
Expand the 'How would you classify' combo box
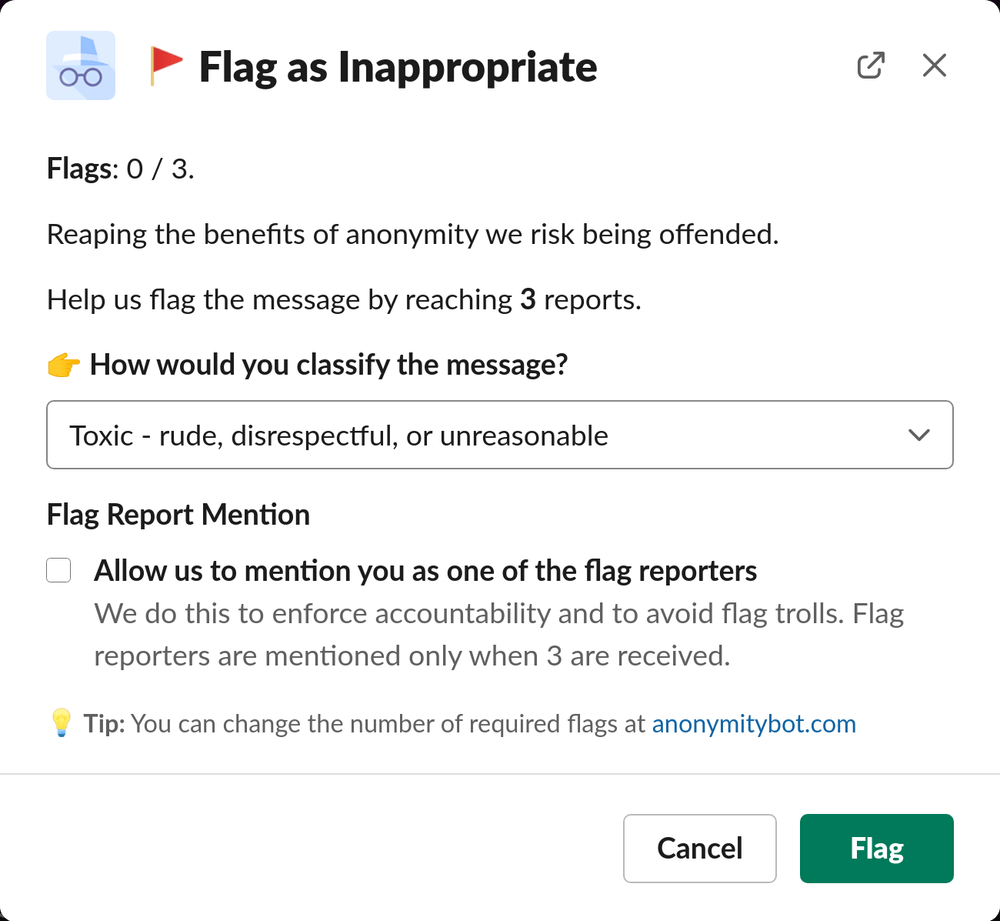tap(500, 434)
